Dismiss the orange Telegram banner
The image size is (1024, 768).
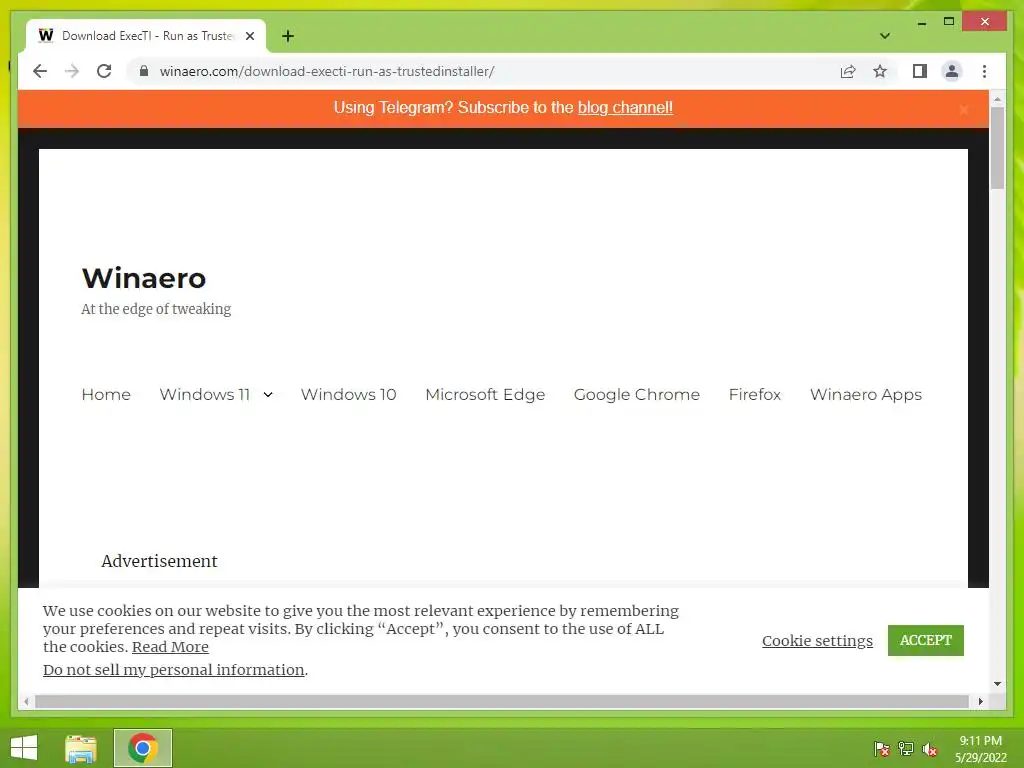[x=964, y=110]
